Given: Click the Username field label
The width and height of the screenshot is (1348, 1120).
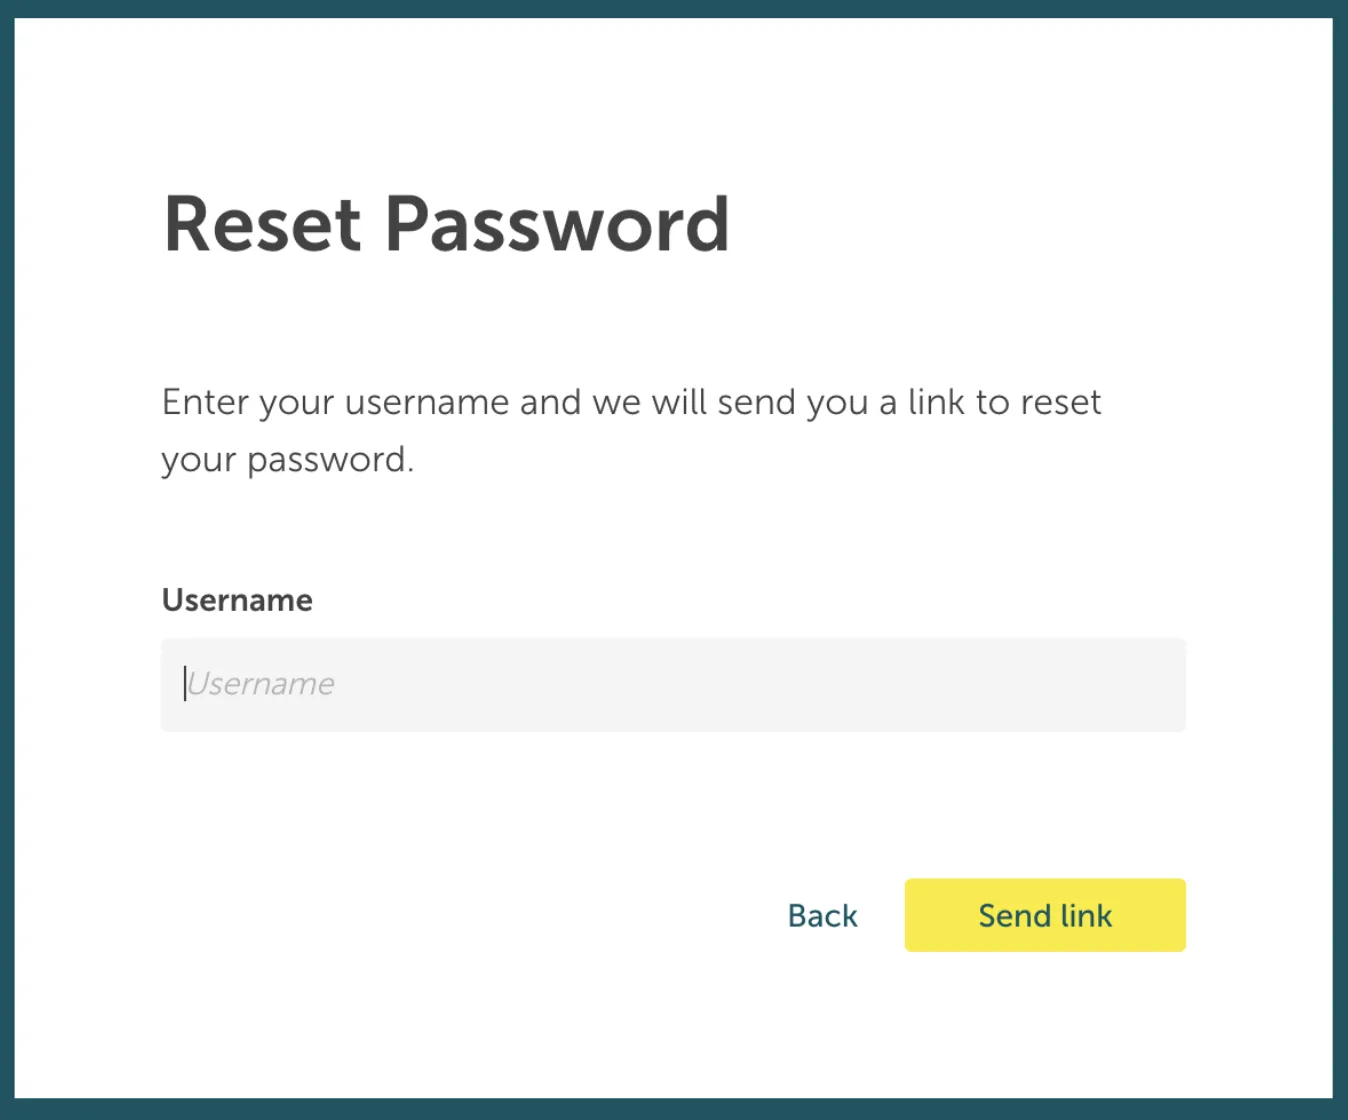Looking at the screenshot, I should 236,600.
